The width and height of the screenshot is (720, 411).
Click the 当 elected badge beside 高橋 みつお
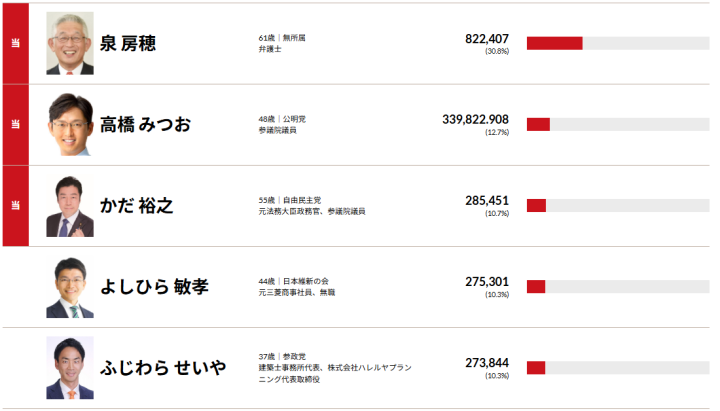[x=16, y=124]
